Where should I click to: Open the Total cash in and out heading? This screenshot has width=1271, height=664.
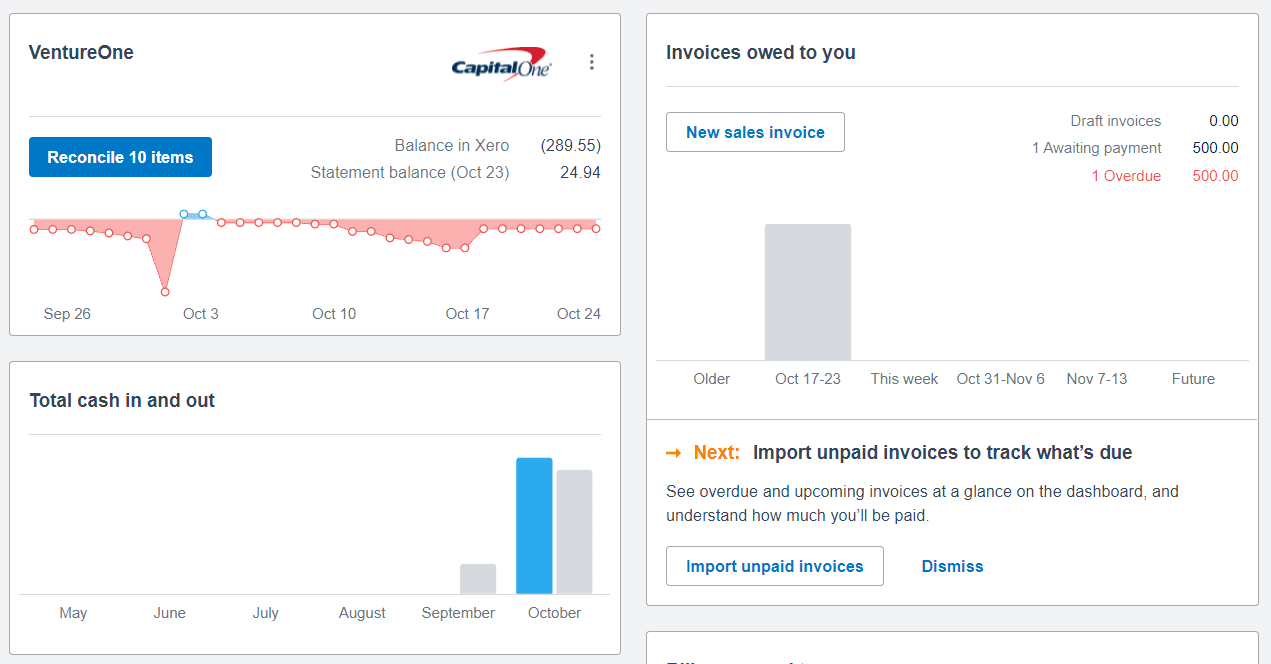coord(122,401)
